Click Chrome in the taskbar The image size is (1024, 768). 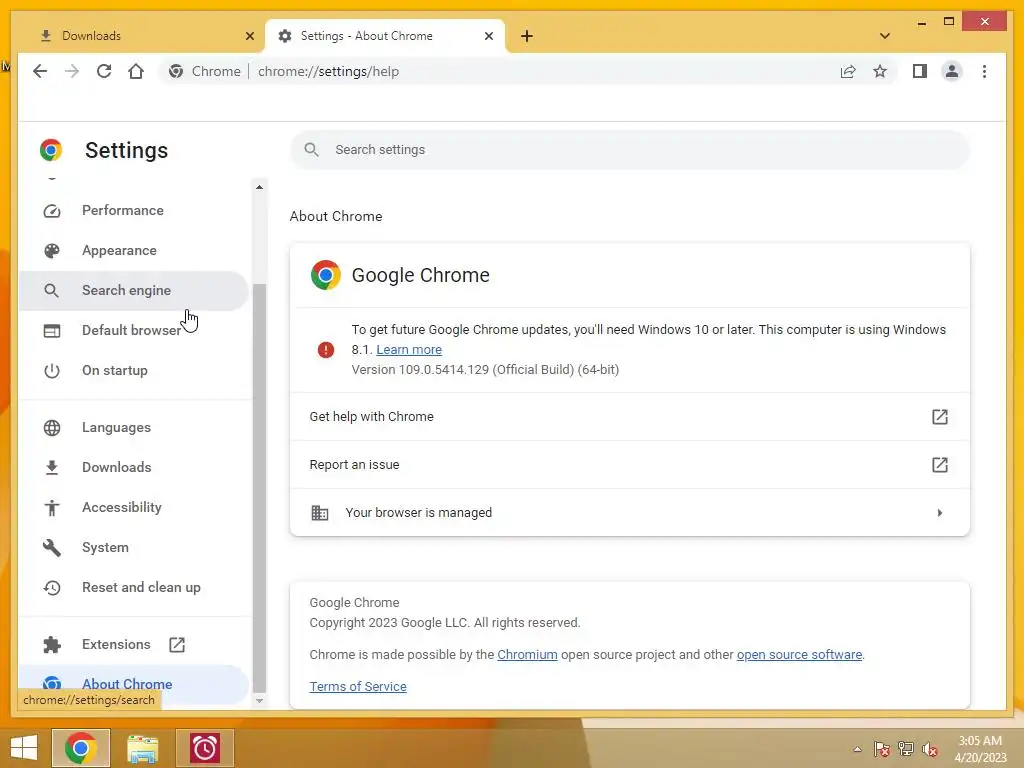[x=81, y=748]
